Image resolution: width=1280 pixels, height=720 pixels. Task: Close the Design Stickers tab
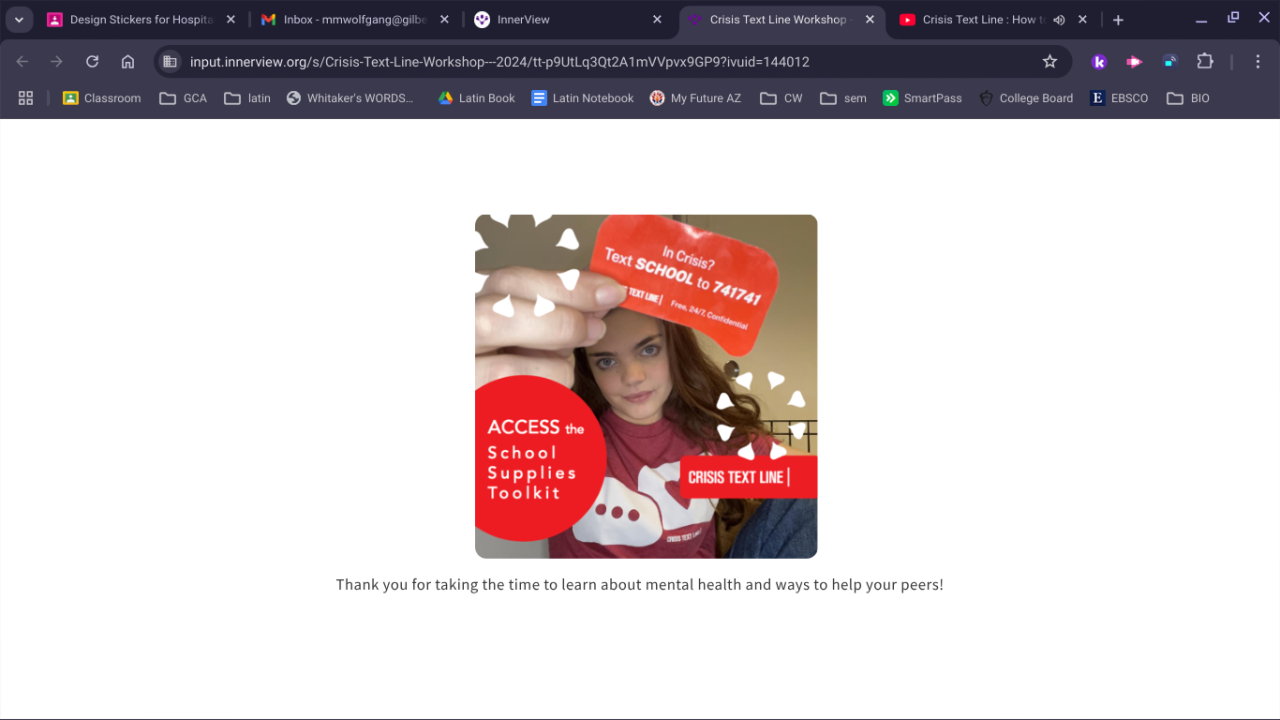[x=231, y=20]
